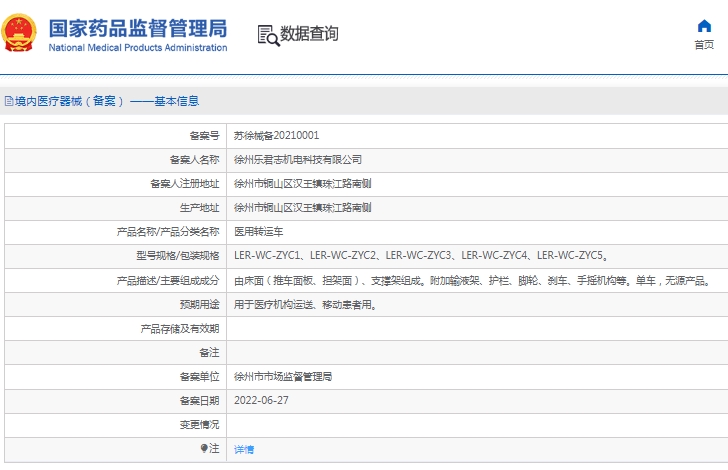The width and height of the screenshot is (728, 470).
Task: Select the 型号规格/包装规格 label
Action: coord(177,256)
